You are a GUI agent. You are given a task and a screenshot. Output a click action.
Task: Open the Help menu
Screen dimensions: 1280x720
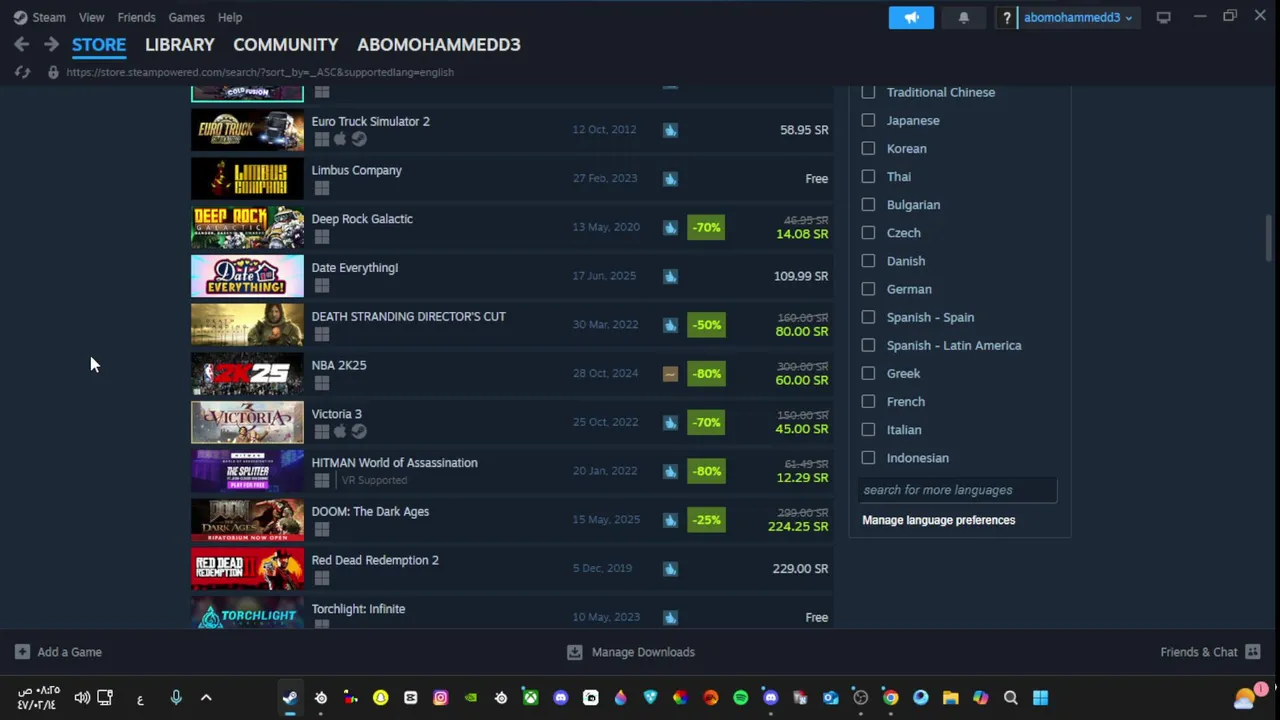tap(230, 17)
